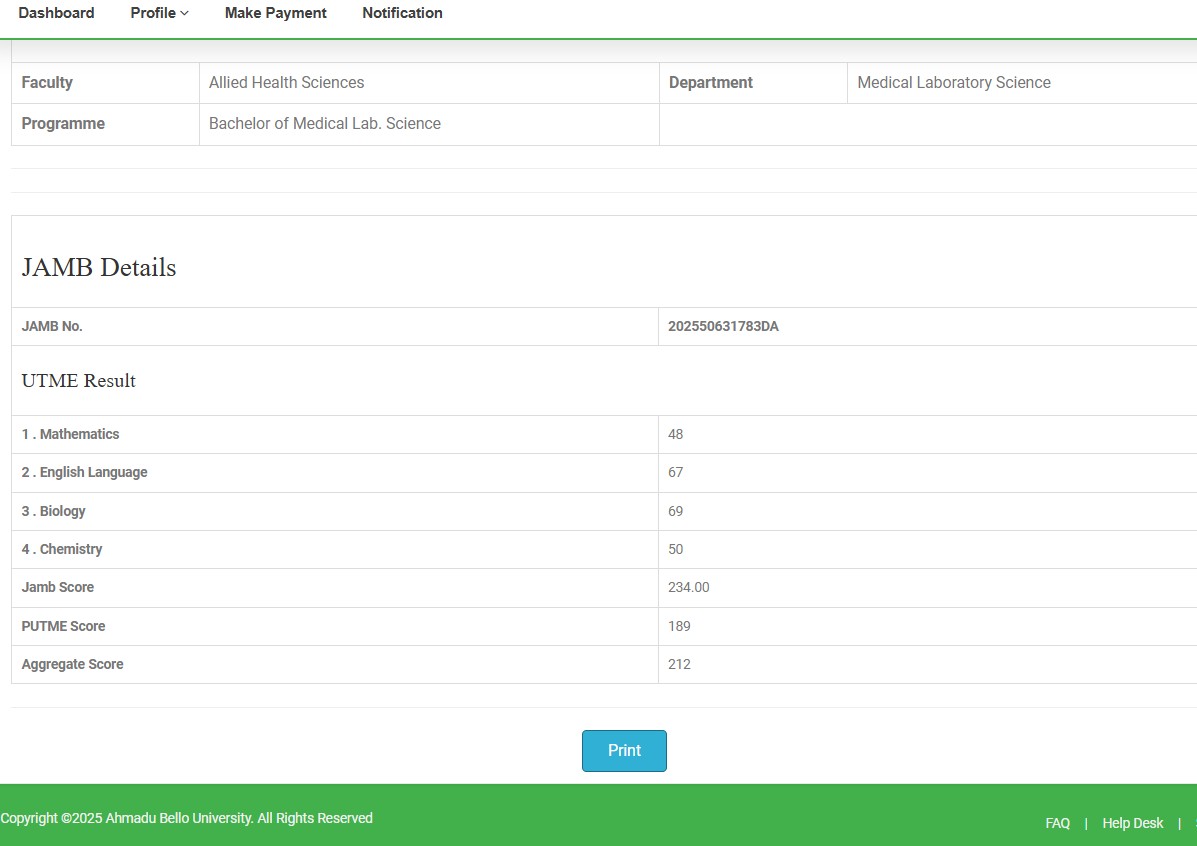Viewport: 1197px width, 846px height.
Task: Click the UTME Result heading
Action: click(79, 381)
